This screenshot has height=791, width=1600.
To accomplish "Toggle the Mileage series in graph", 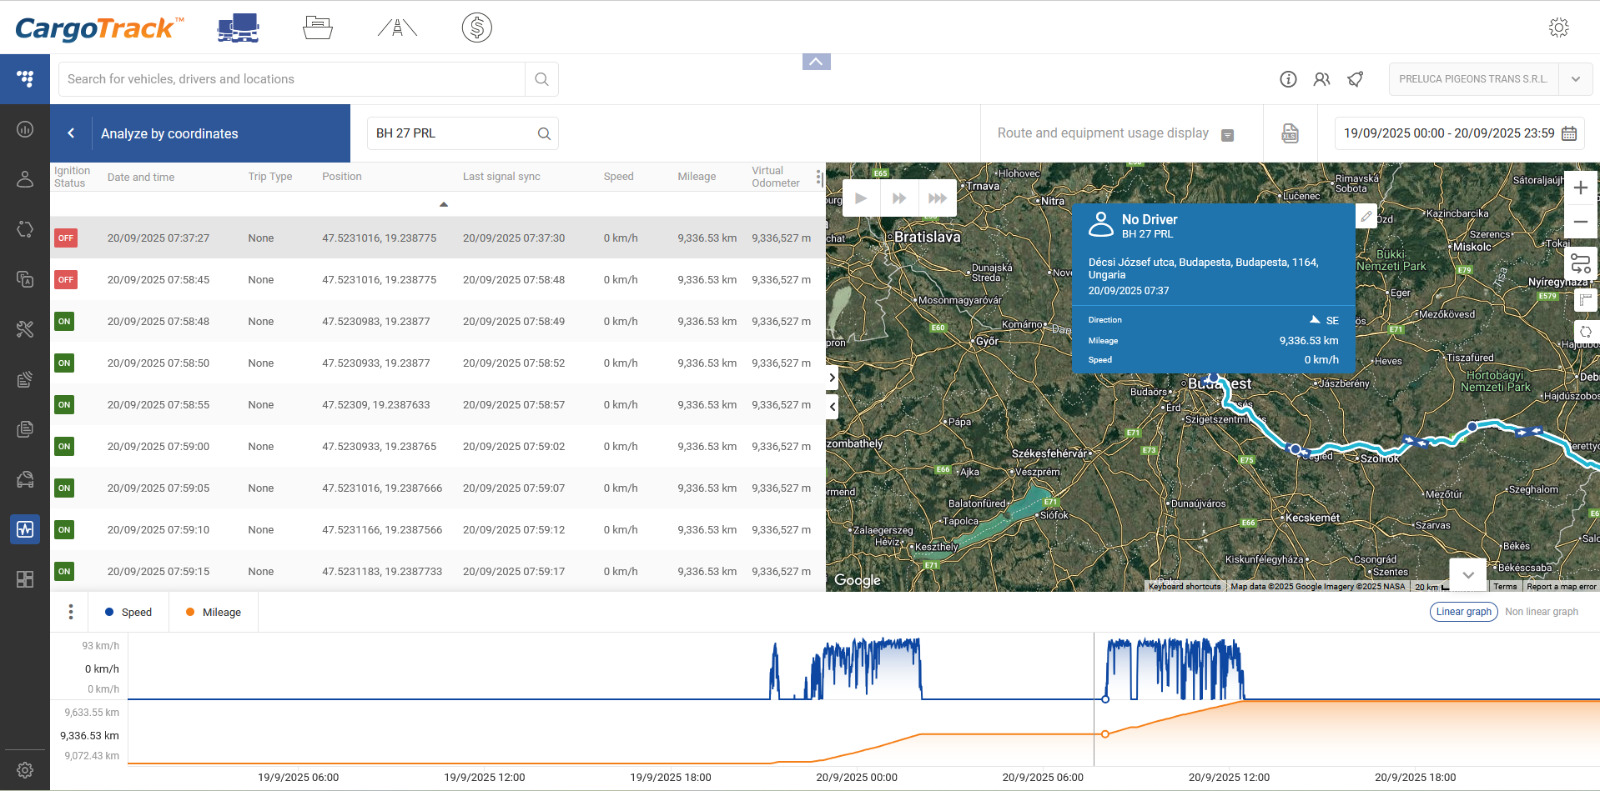I will 213,612.
